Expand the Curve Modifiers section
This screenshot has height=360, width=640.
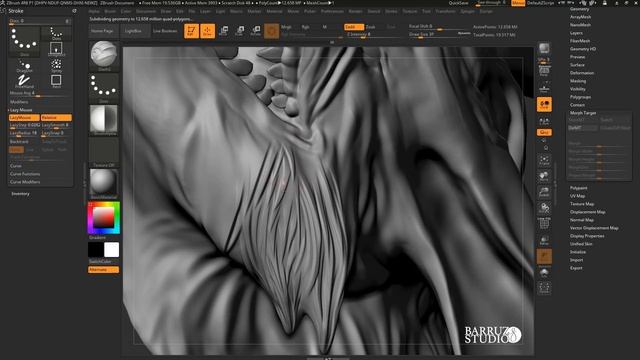25,182
